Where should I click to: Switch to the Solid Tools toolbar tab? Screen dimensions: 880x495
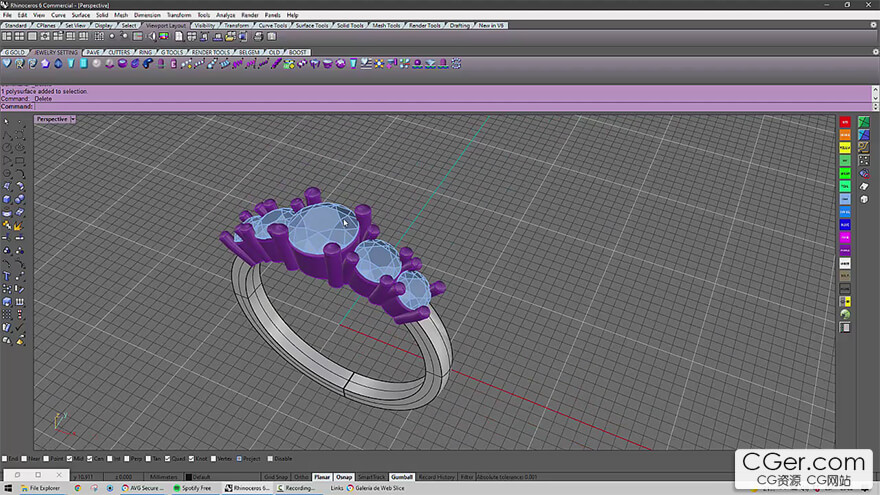coord(350,25)
